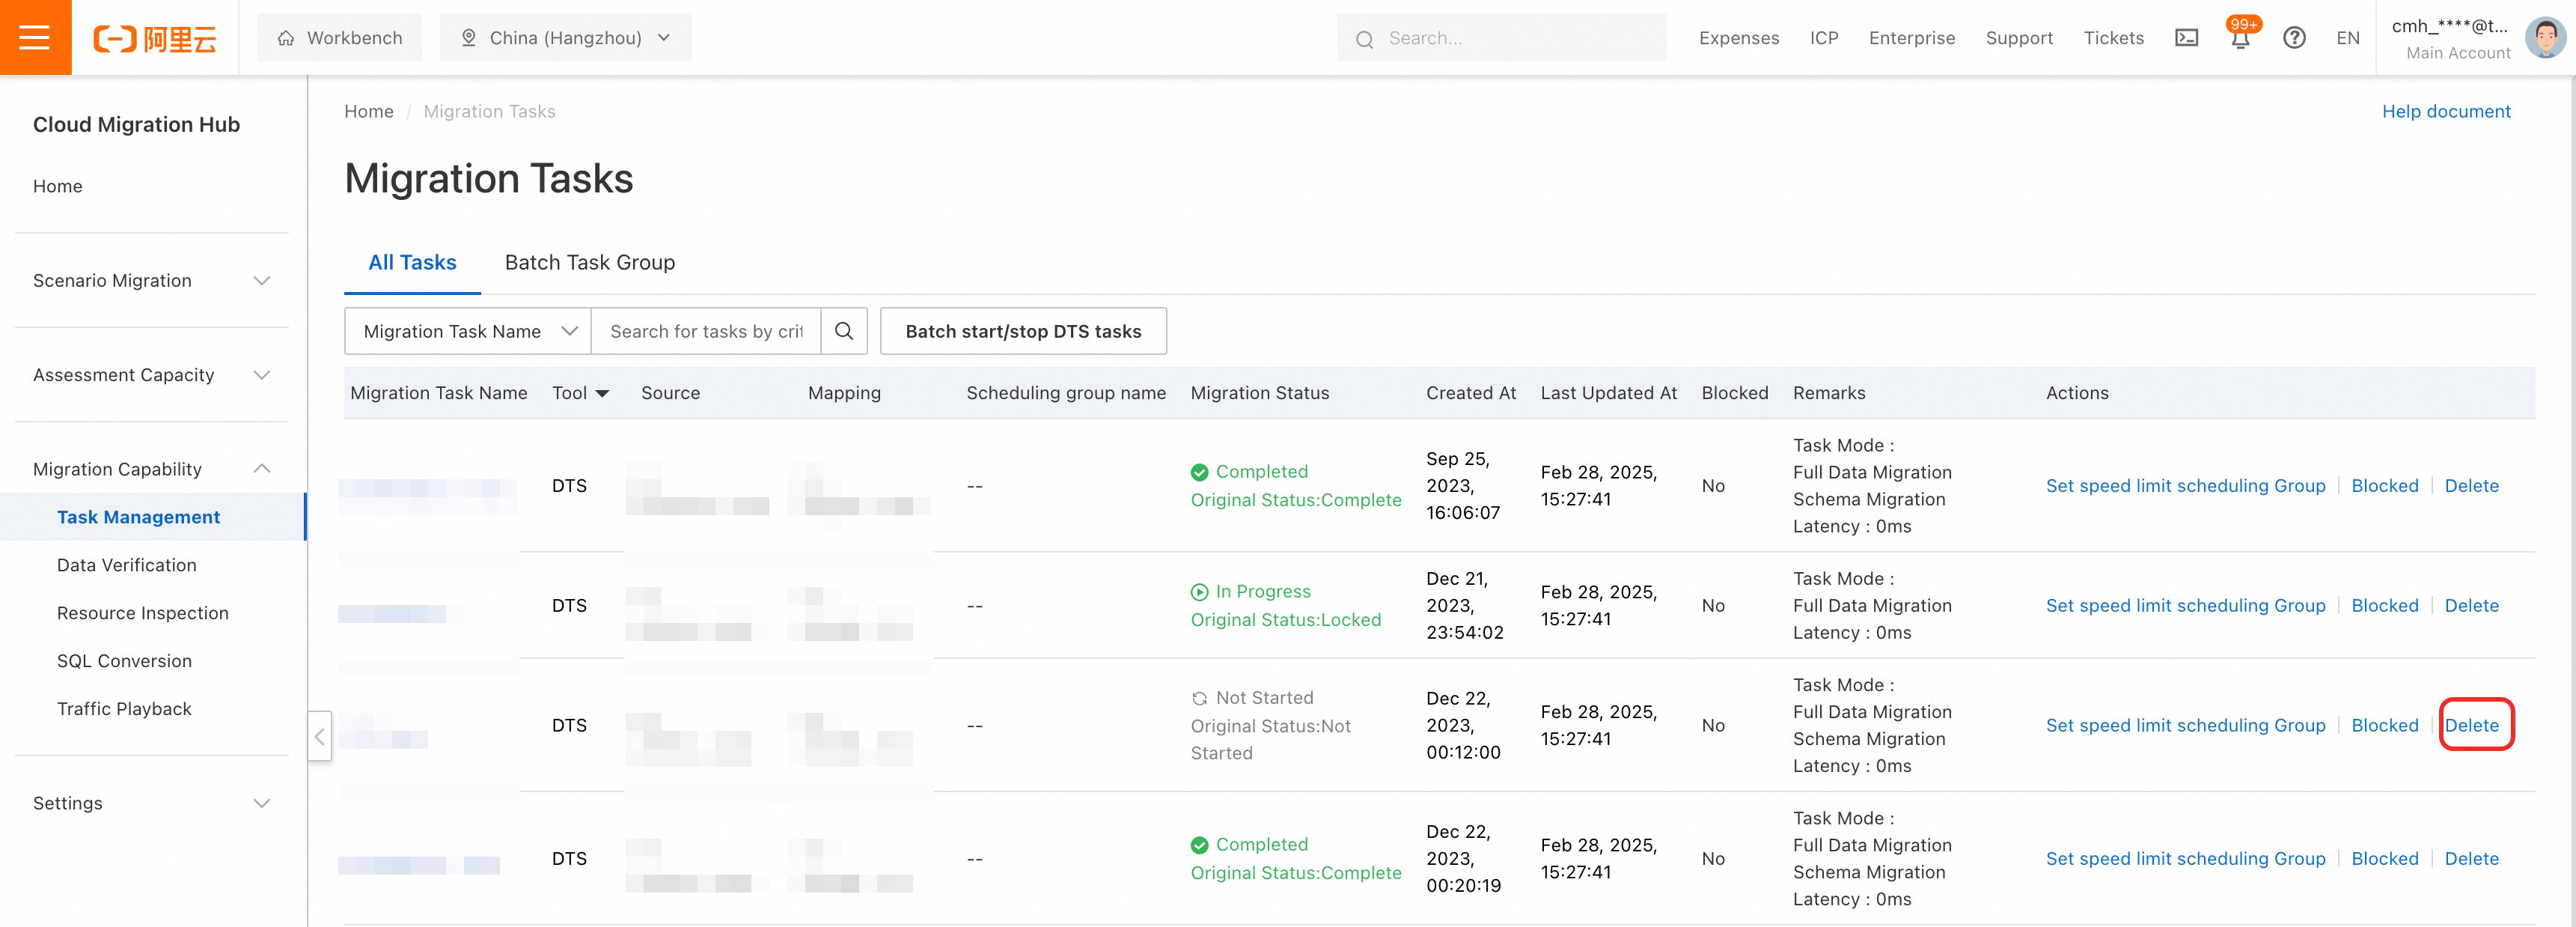
Task: Open the notifications bell
Action: (x=2240, y=39)
